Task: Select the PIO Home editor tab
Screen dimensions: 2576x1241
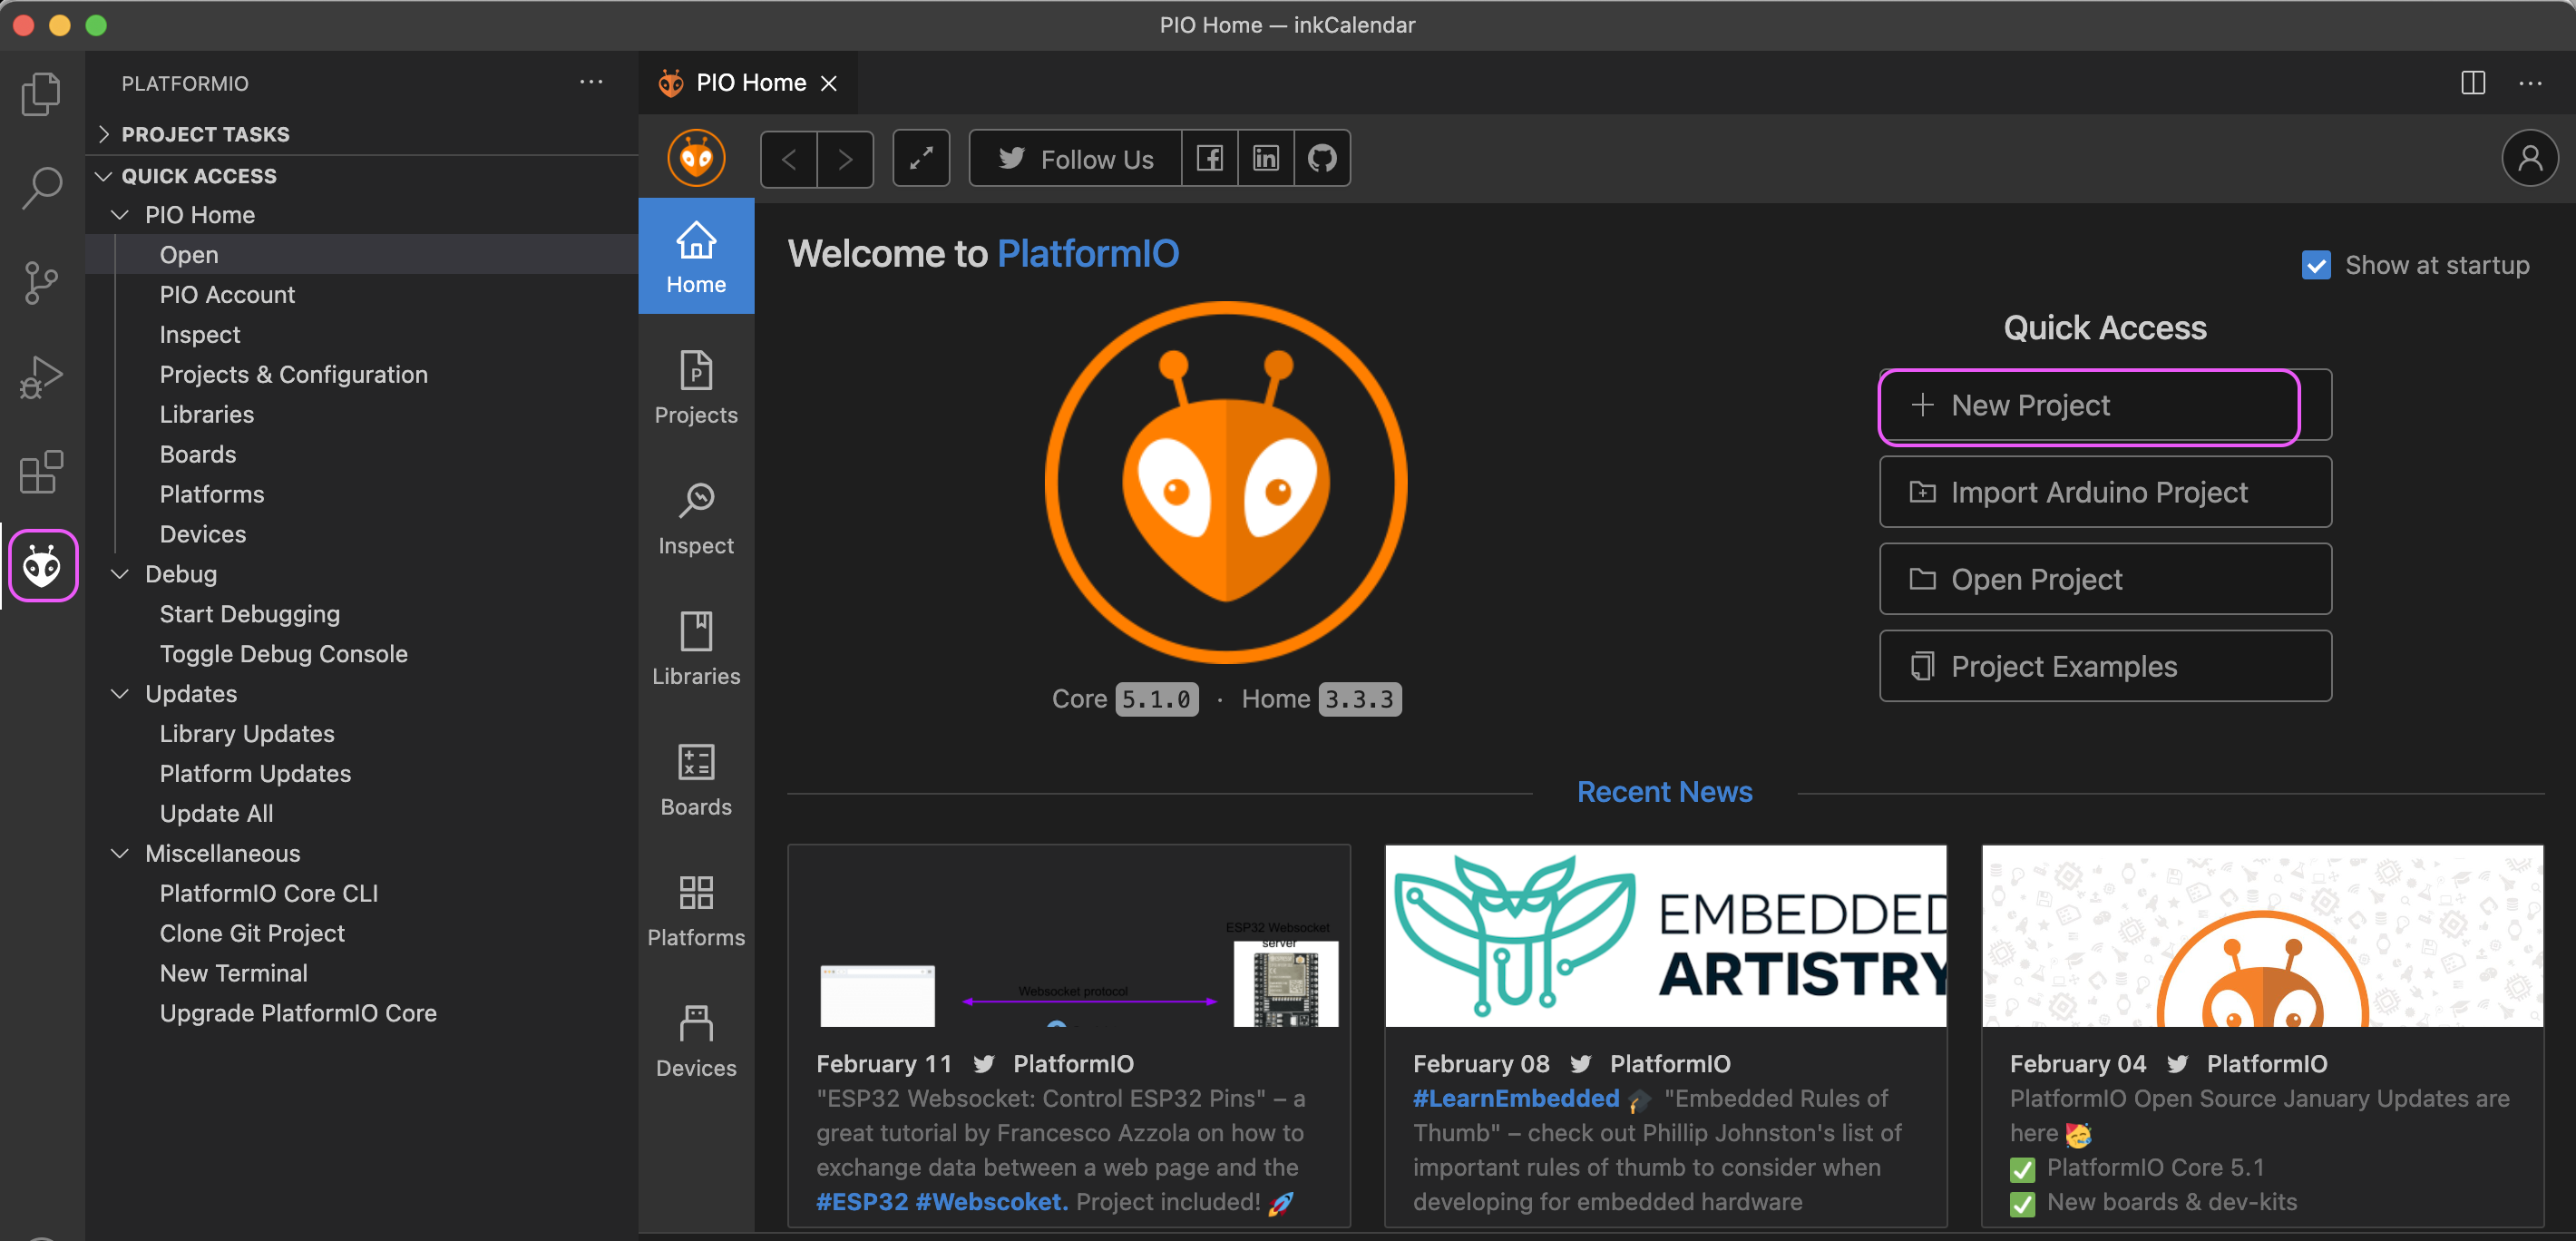Action: pyautogui.click(x=750, y=83)
